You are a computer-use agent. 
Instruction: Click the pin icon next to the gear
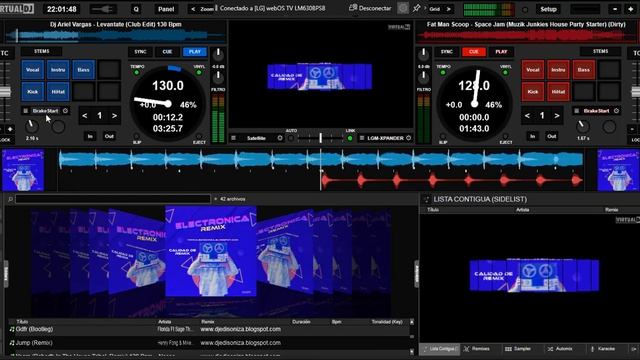point(416,8)
